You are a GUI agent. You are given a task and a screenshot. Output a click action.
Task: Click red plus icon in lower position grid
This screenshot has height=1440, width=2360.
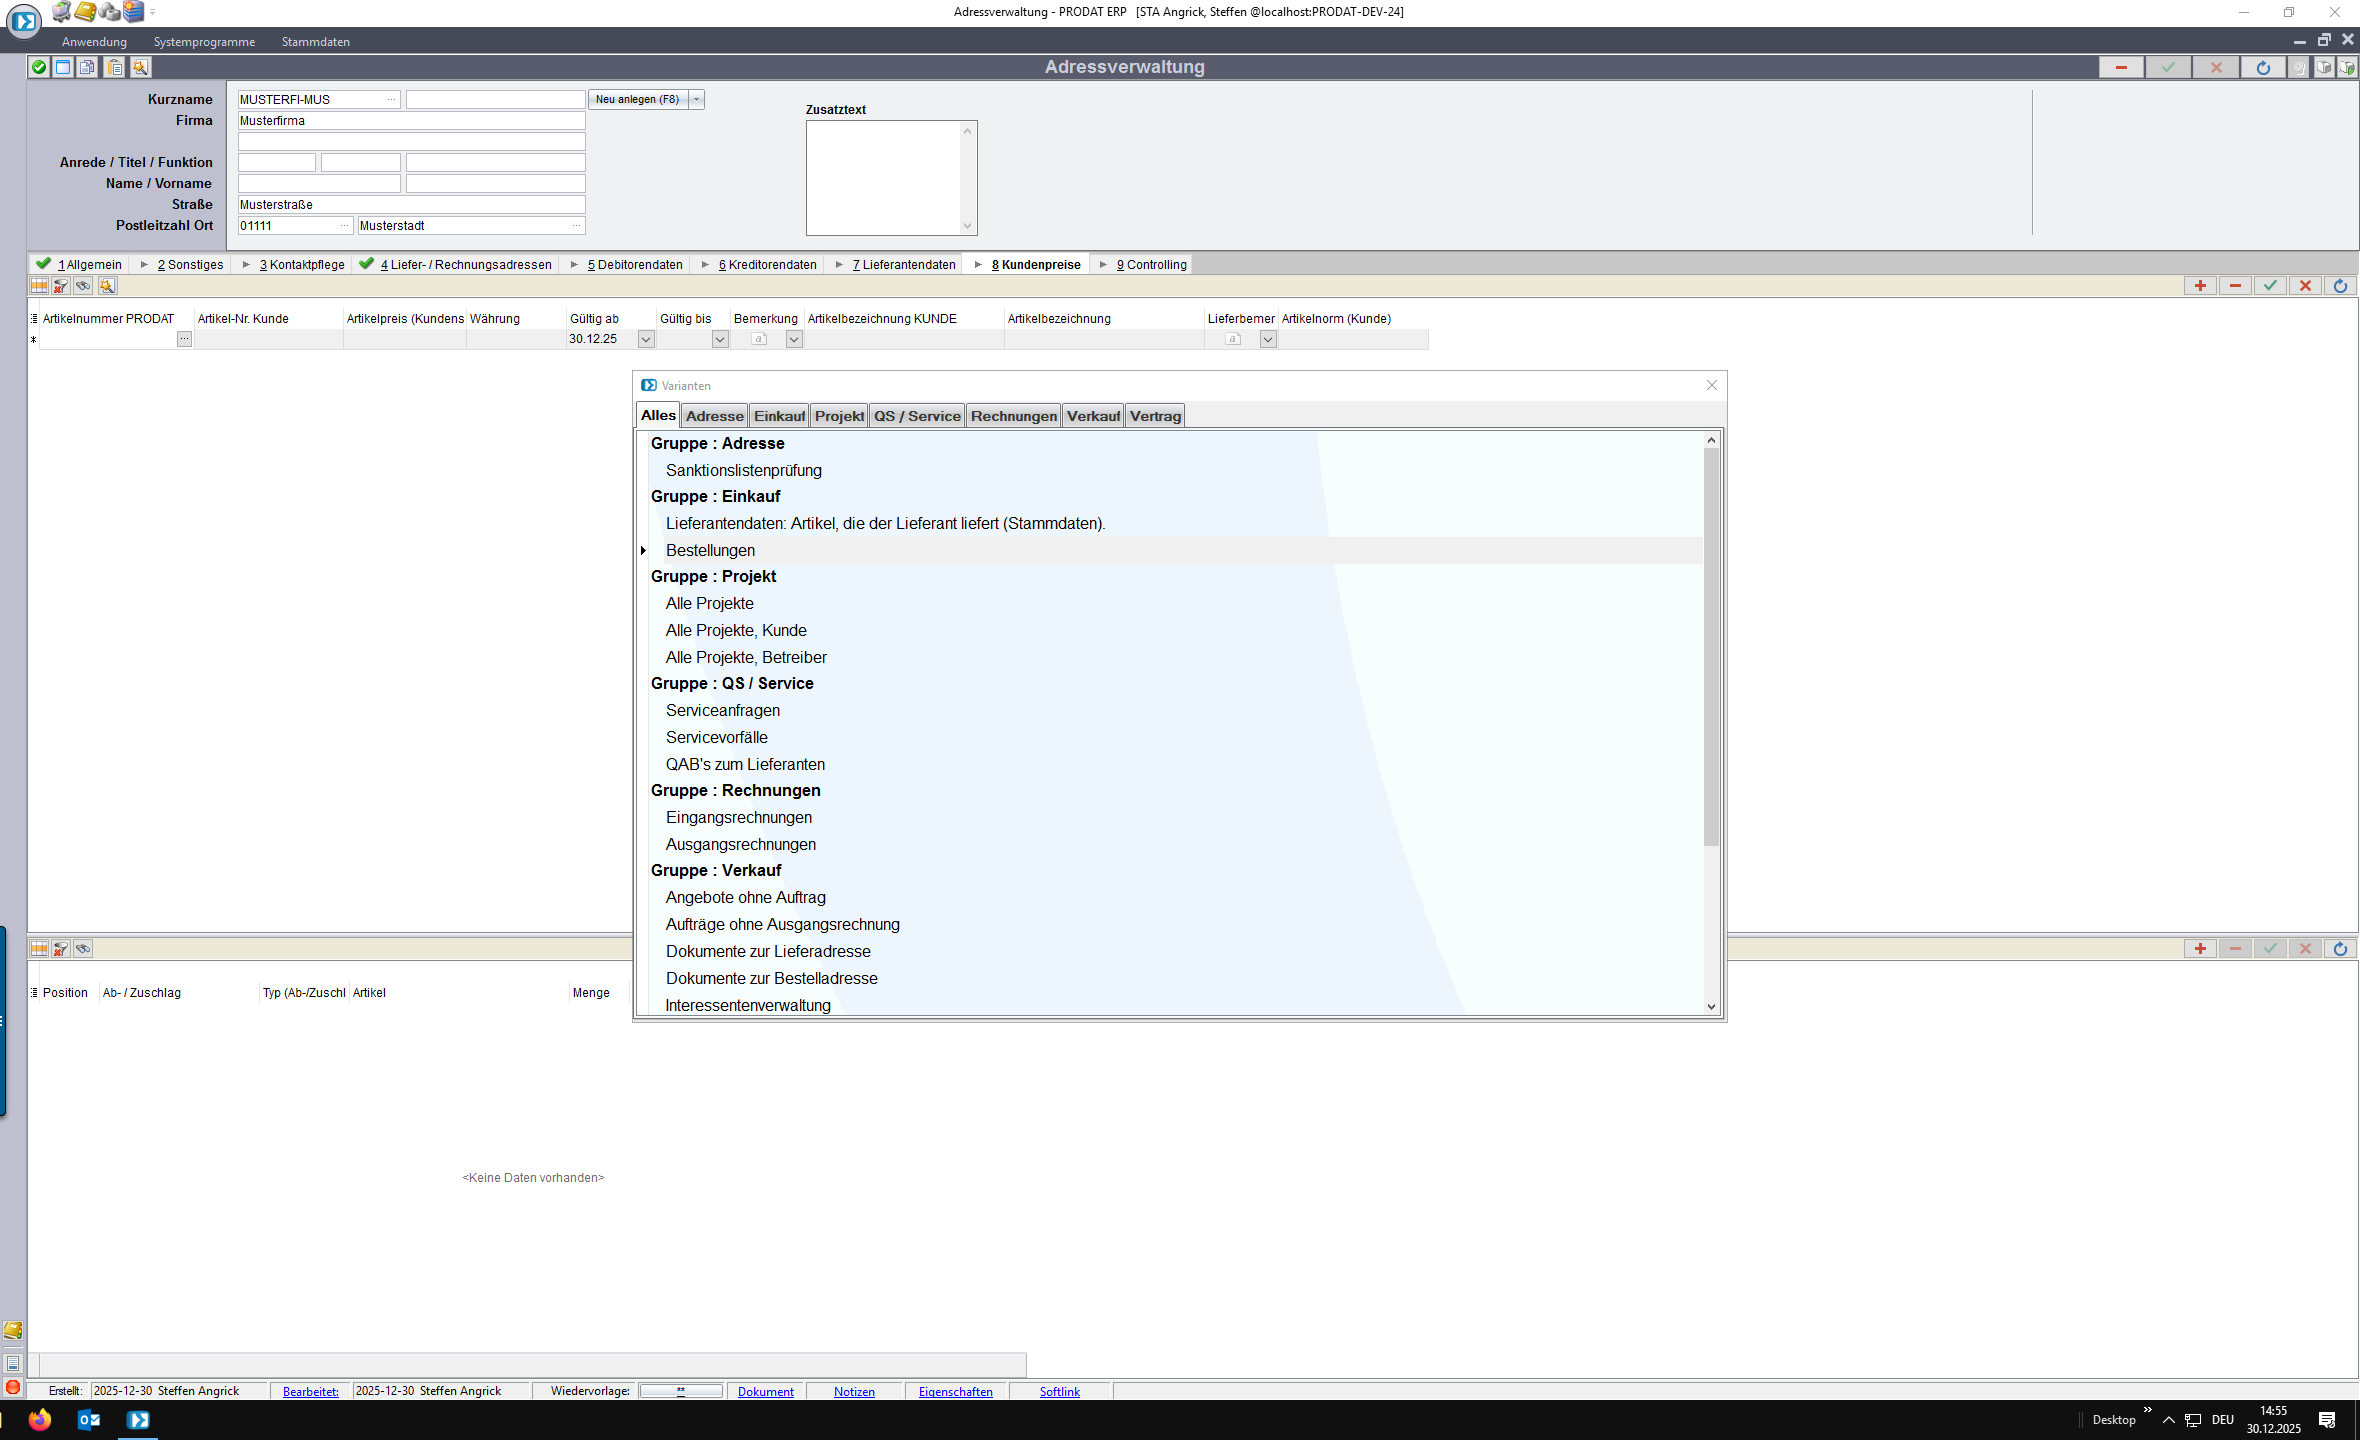2200,949
